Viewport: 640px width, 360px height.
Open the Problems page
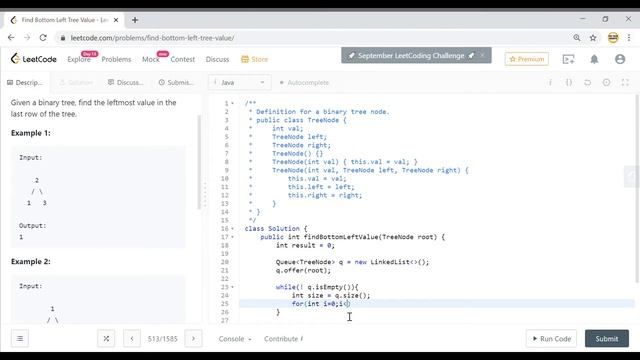click(116, 59)
